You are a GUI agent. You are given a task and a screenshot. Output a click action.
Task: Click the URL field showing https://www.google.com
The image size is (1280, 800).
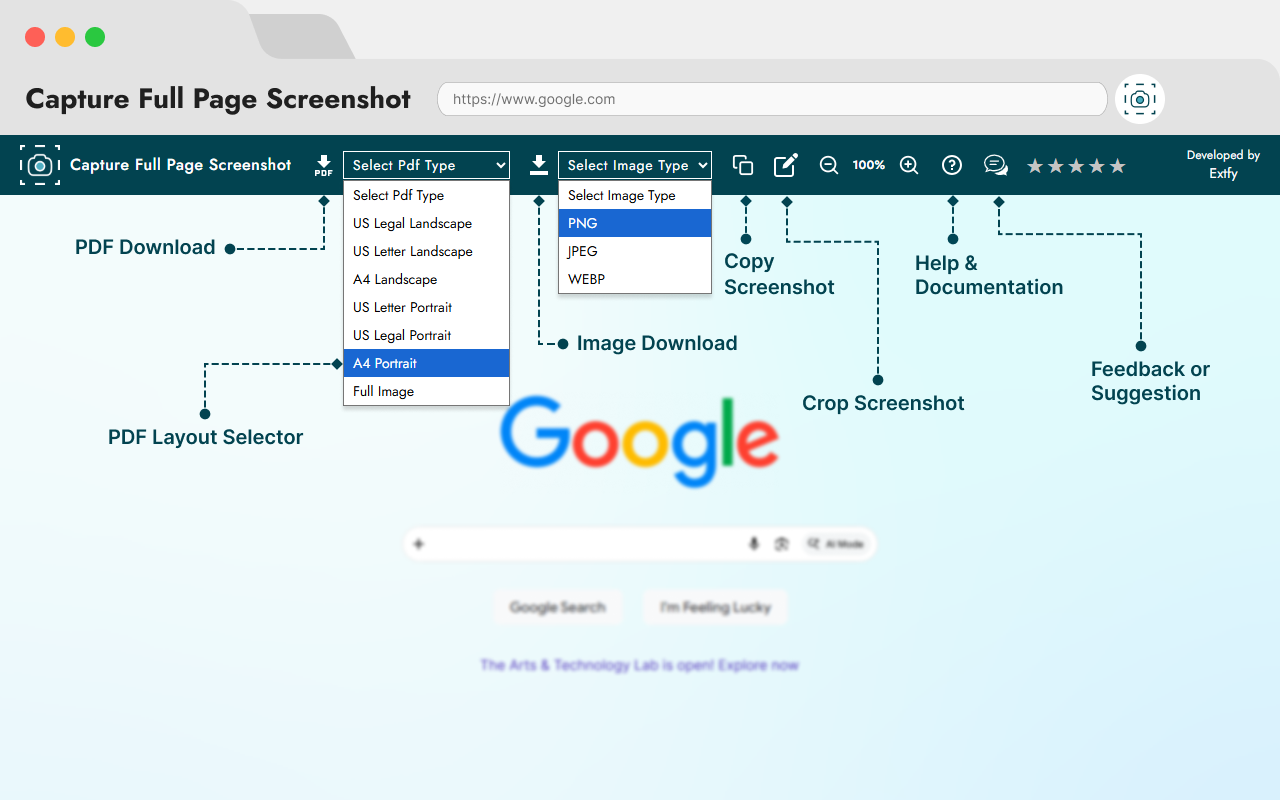pos(772,99)
